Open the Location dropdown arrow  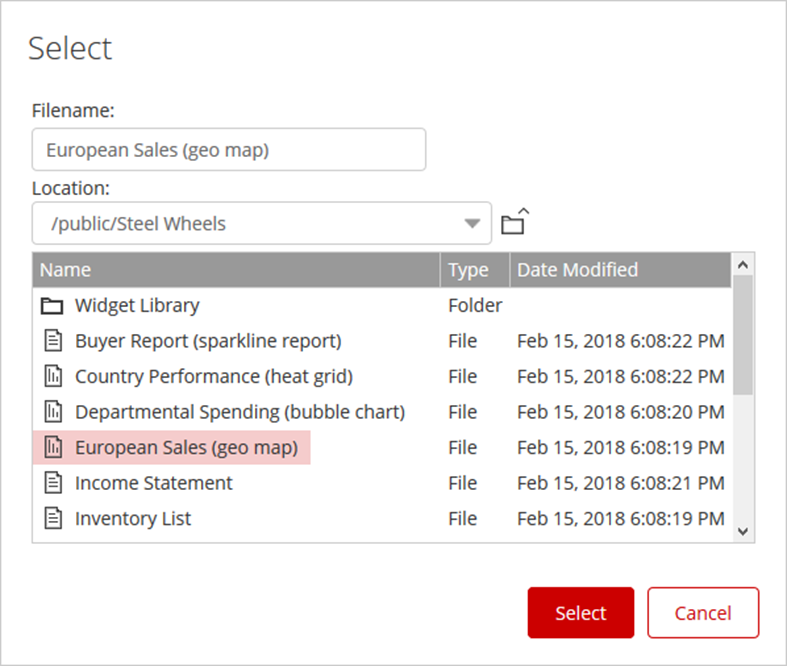point(472,223)
